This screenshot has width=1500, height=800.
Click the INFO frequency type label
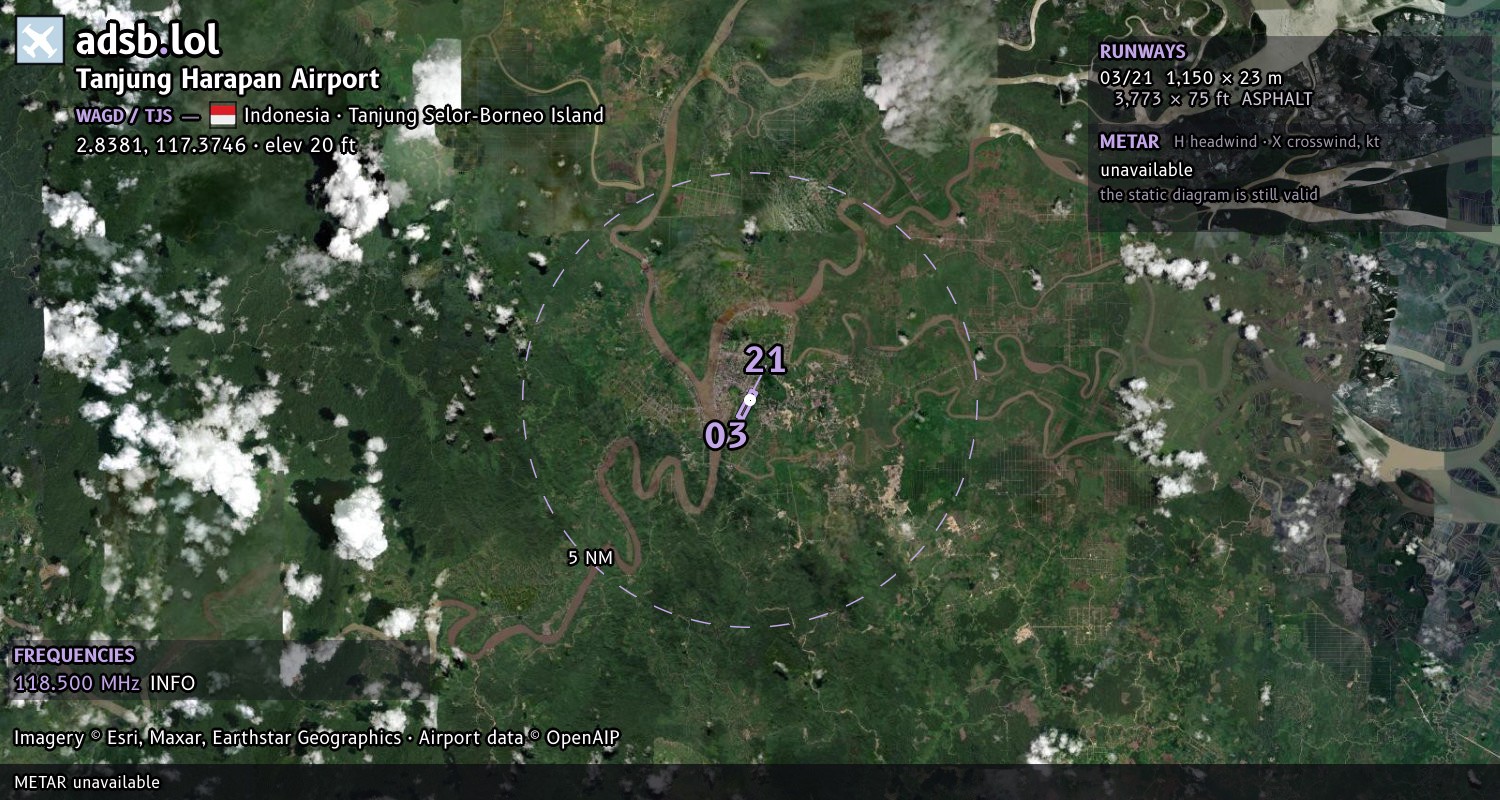click(x=173, y=683)
